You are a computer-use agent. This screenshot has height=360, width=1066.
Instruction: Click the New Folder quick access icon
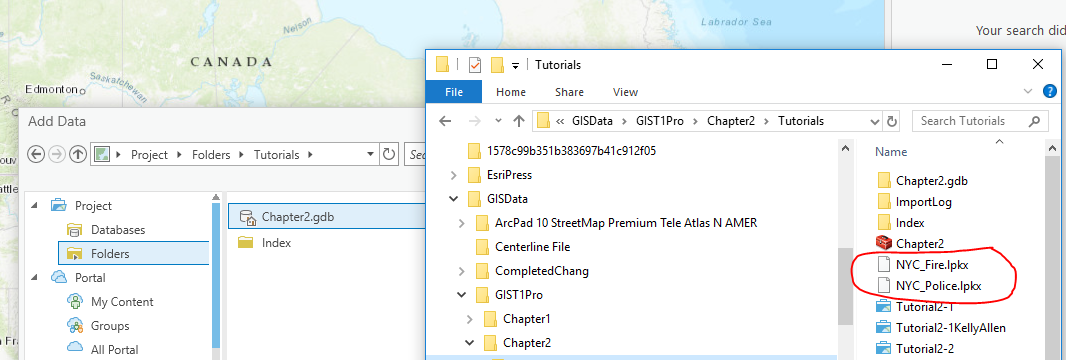pyautogui.click(x=497, y=65)
